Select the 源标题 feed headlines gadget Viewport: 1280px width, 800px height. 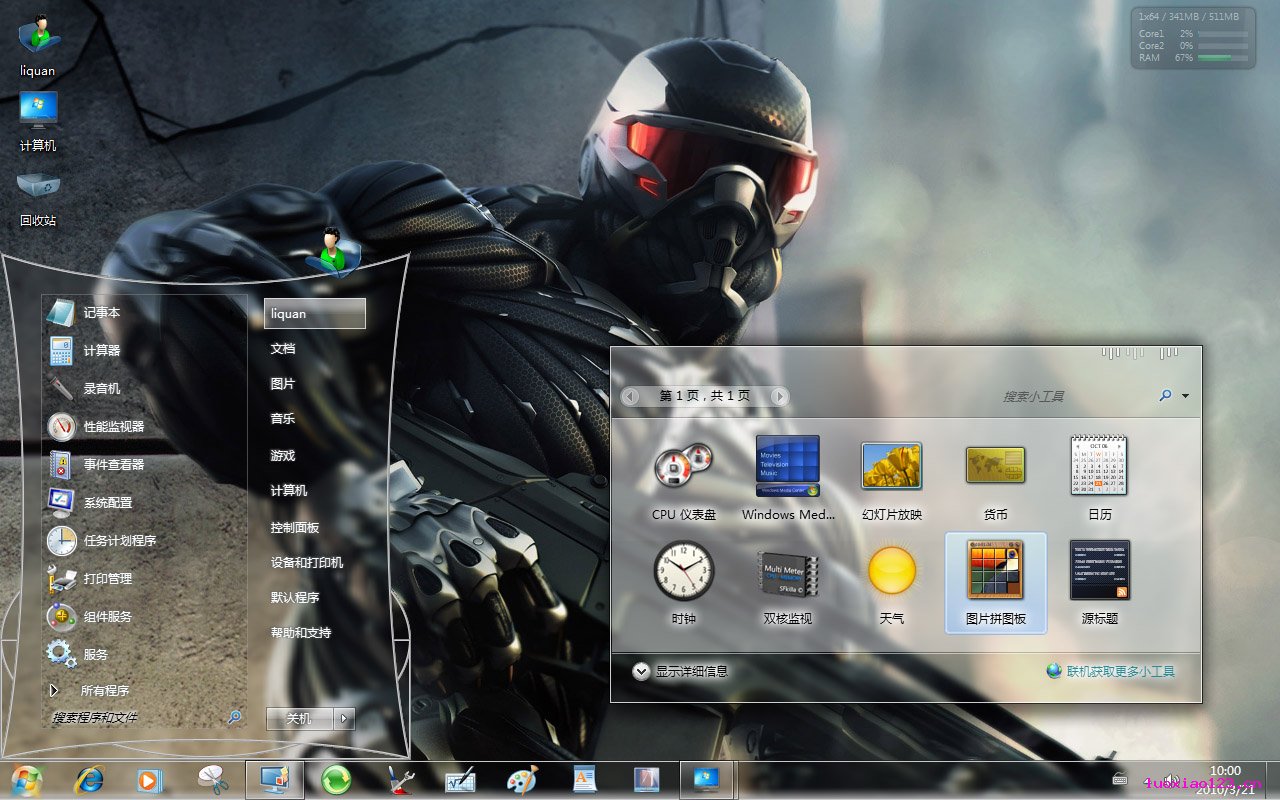[x=1099, y=585]
